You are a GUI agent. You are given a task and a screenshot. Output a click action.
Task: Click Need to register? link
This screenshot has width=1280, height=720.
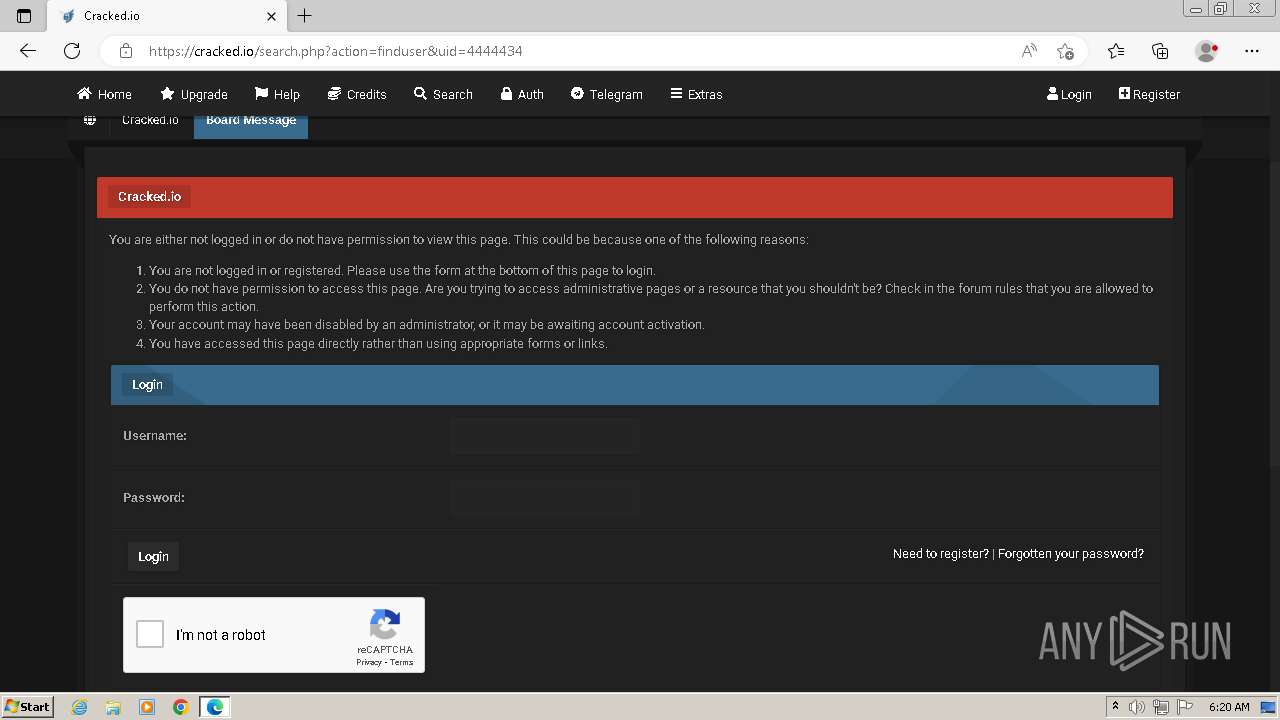(940, 553)
